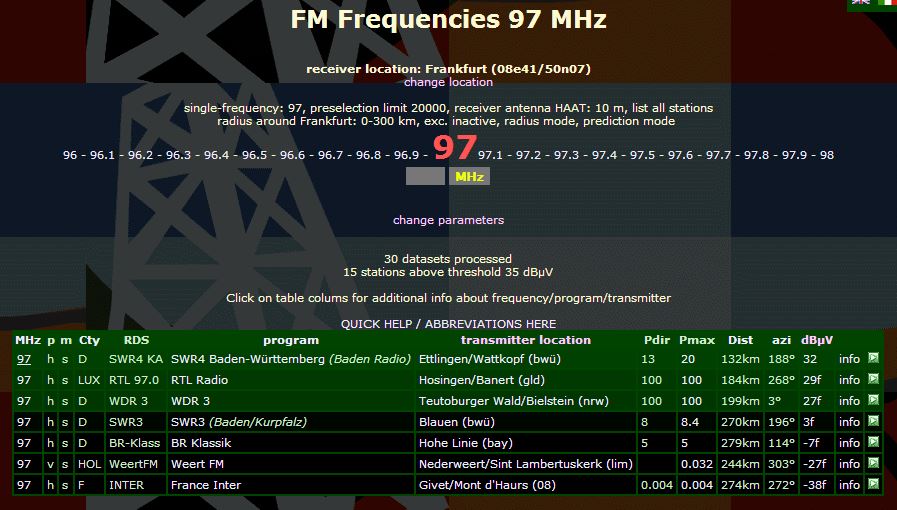Jump to frequency 96.7

coord(331,155)
